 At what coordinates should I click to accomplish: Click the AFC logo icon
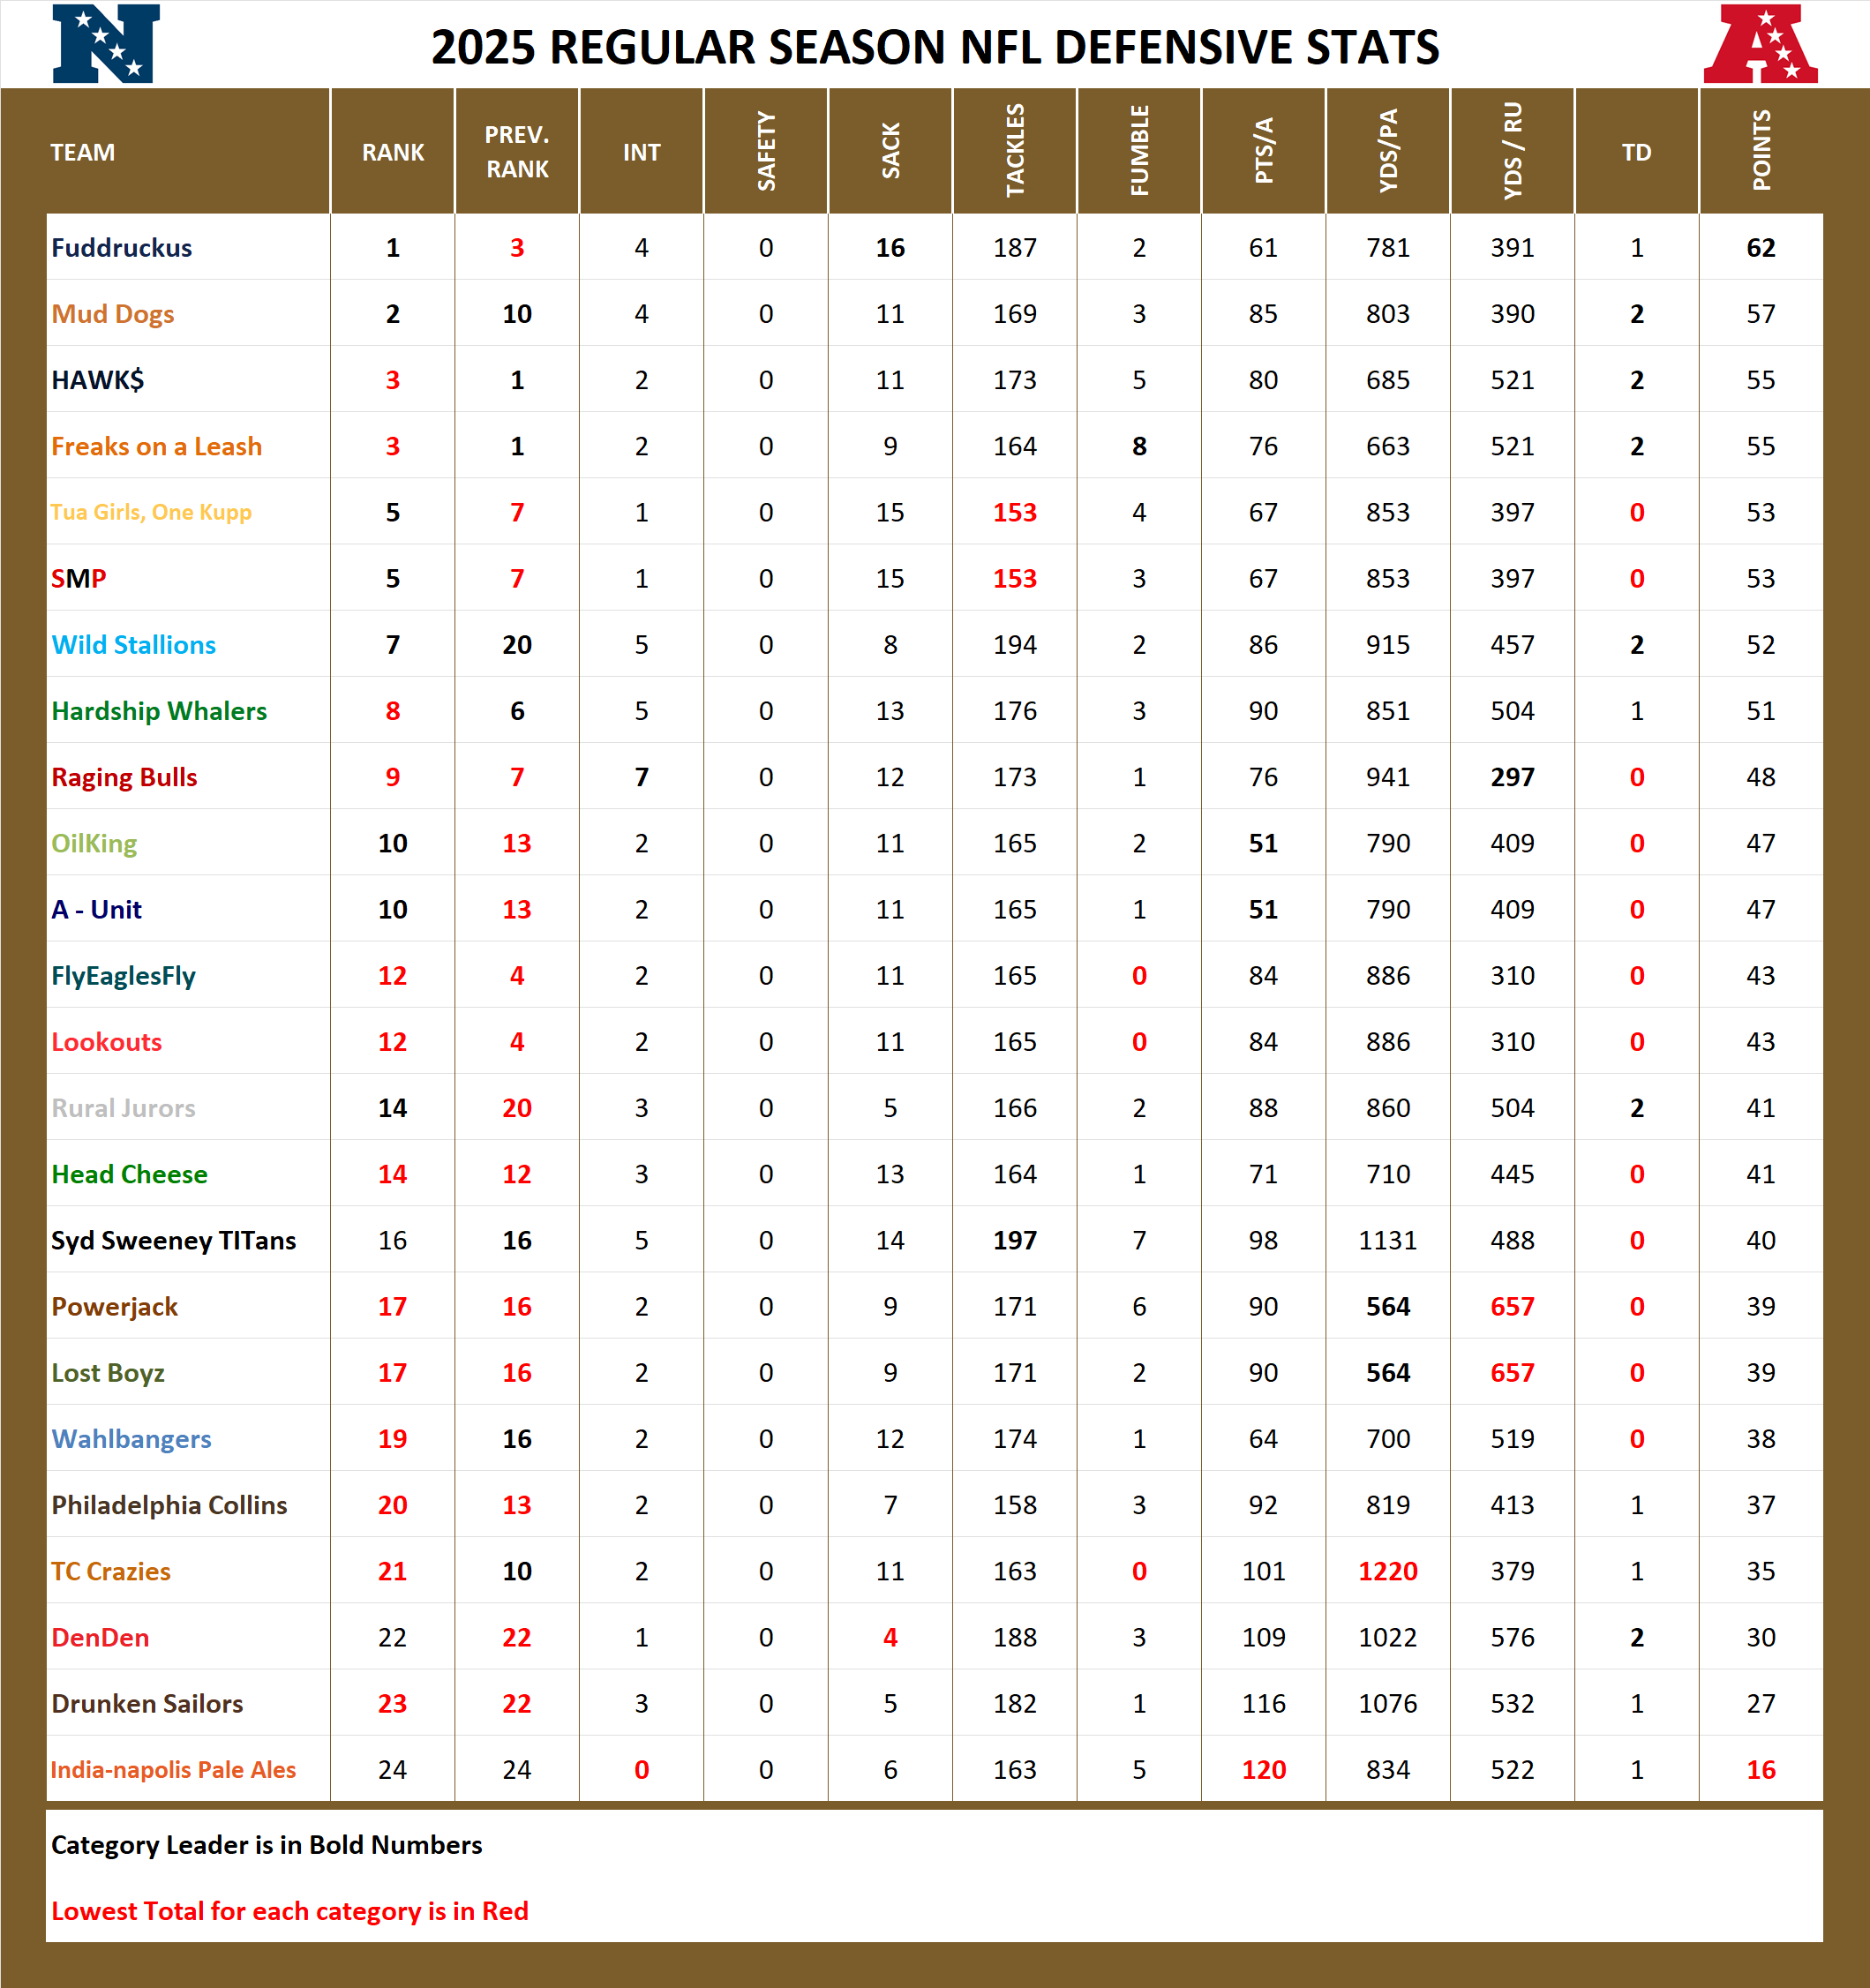click(1760, 44)
